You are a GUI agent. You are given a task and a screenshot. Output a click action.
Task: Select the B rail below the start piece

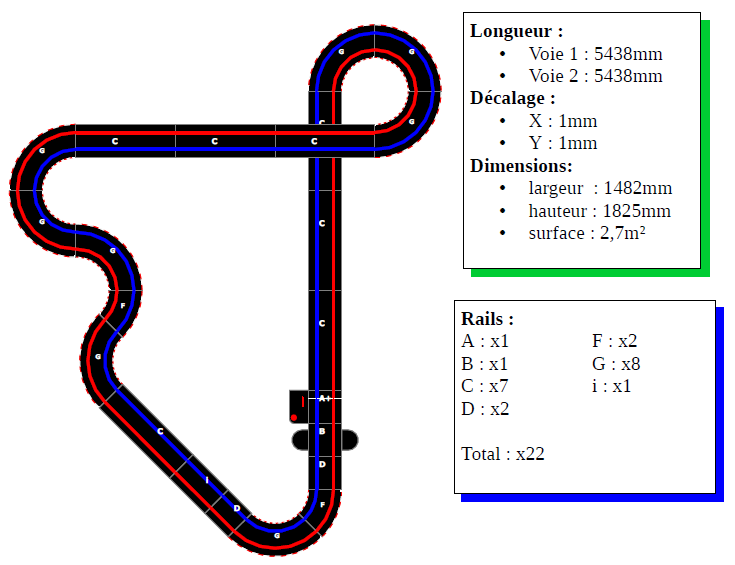tap(322, 431)
